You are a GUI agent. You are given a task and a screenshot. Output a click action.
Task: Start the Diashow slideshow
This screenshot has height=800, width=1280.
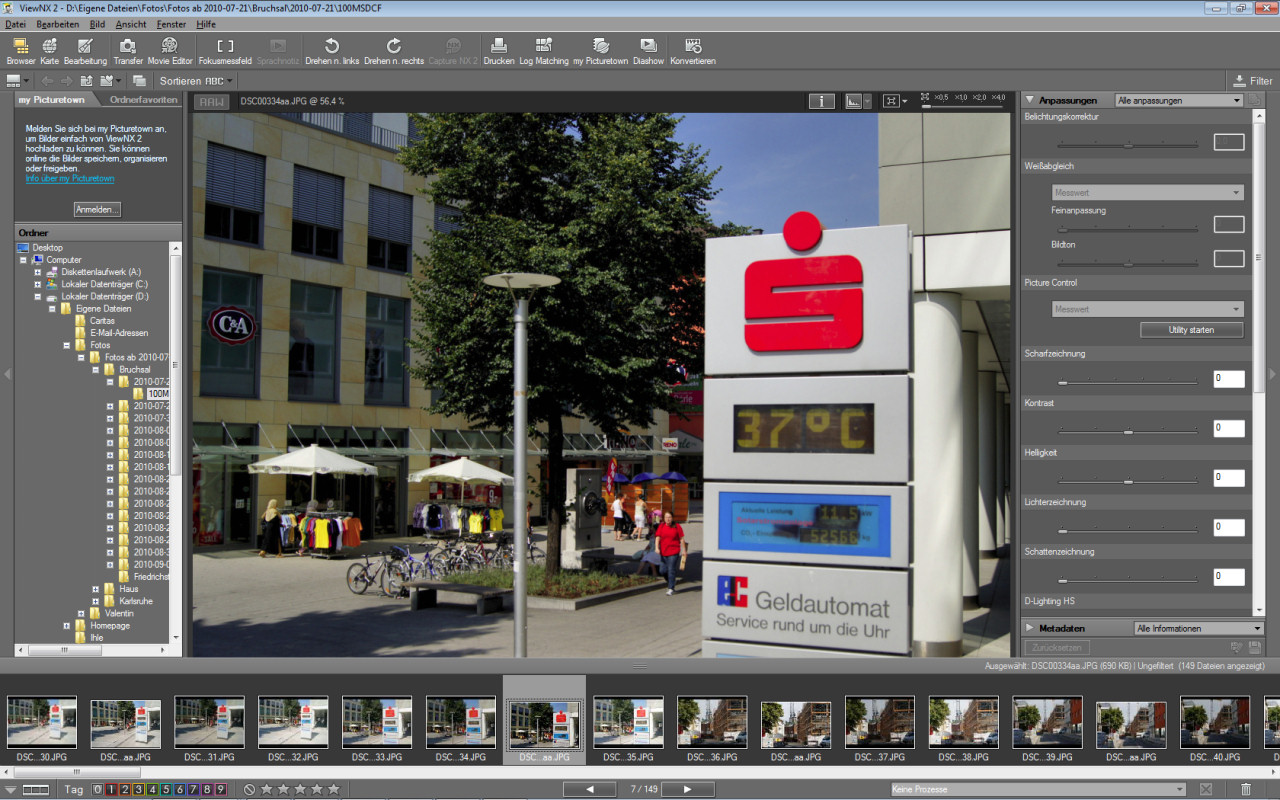tap(648, 51)
